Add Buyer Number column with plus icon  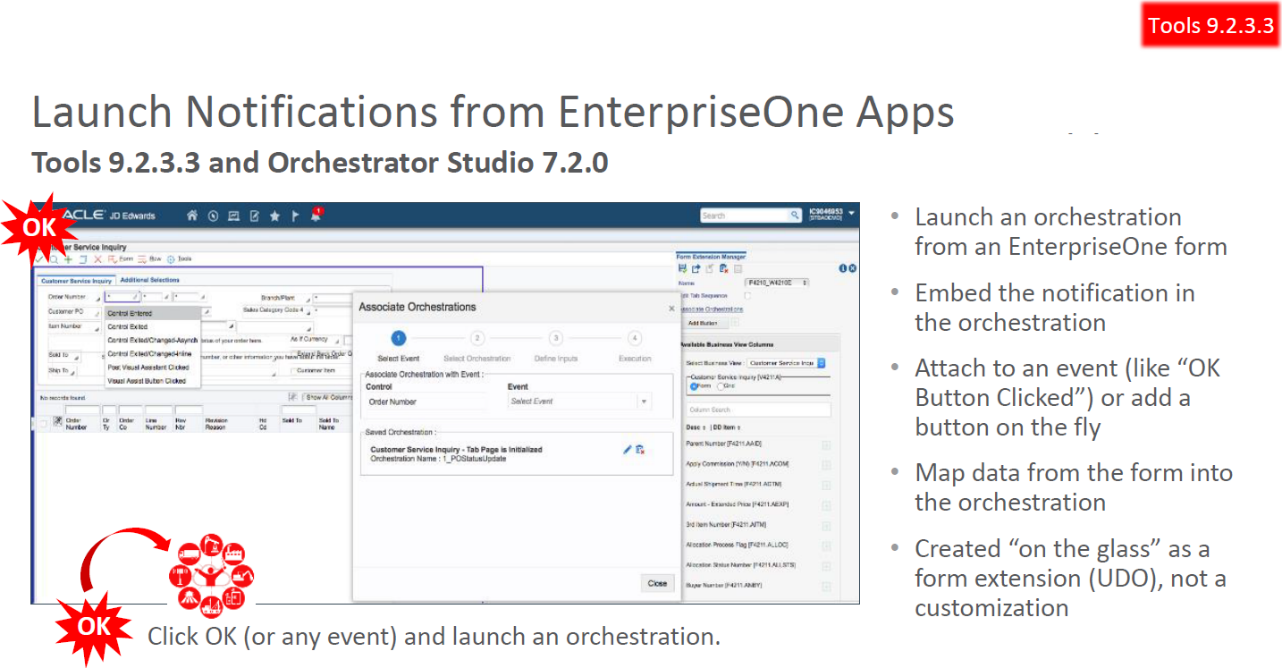[x=826, y=585]
